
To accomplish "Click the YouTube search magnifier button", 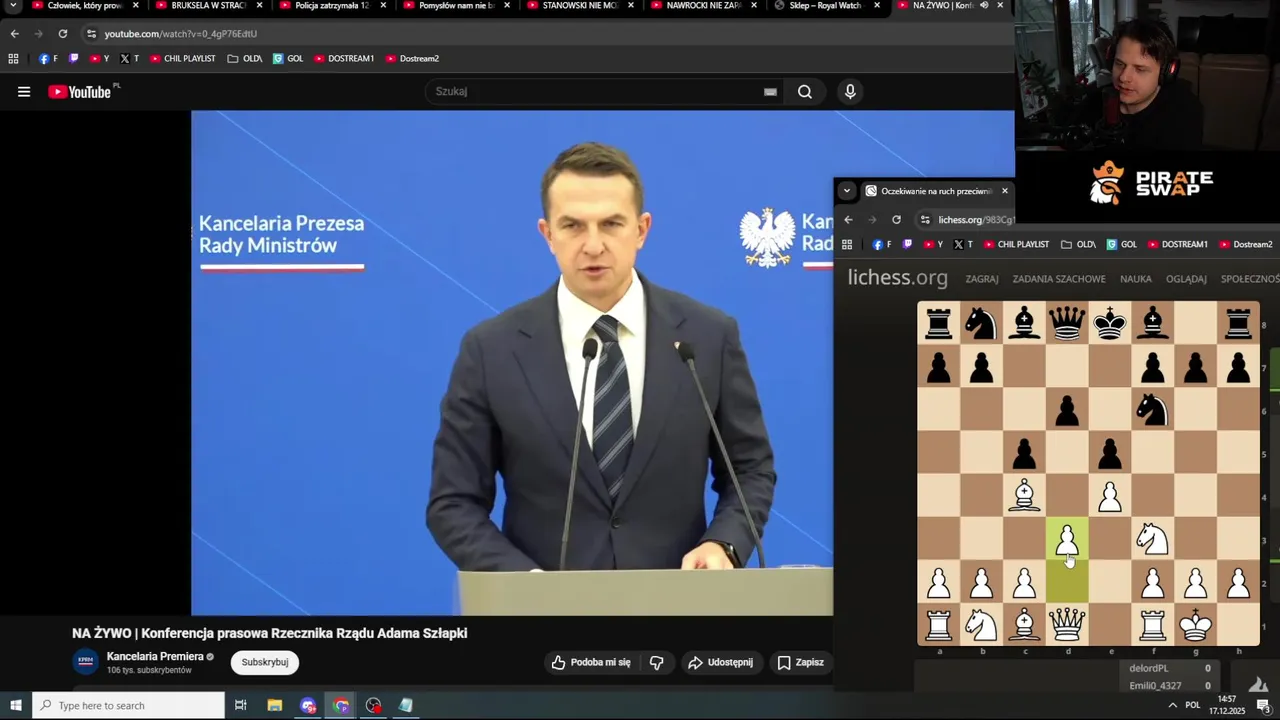I will (805, 92).
